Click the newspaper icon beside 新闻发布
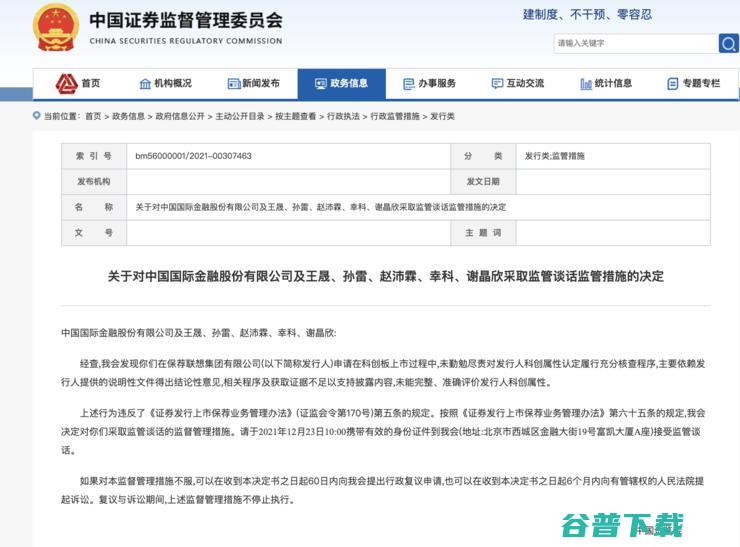 (234, 84)
